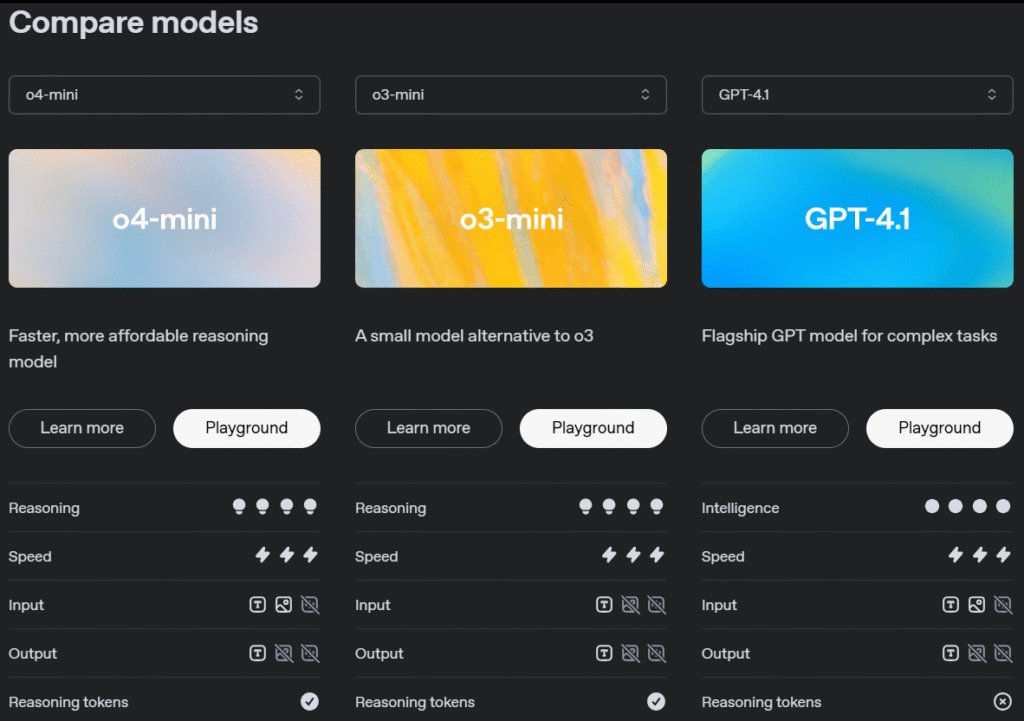
Task: Click the Compare models heading
Action: point(133,23)
